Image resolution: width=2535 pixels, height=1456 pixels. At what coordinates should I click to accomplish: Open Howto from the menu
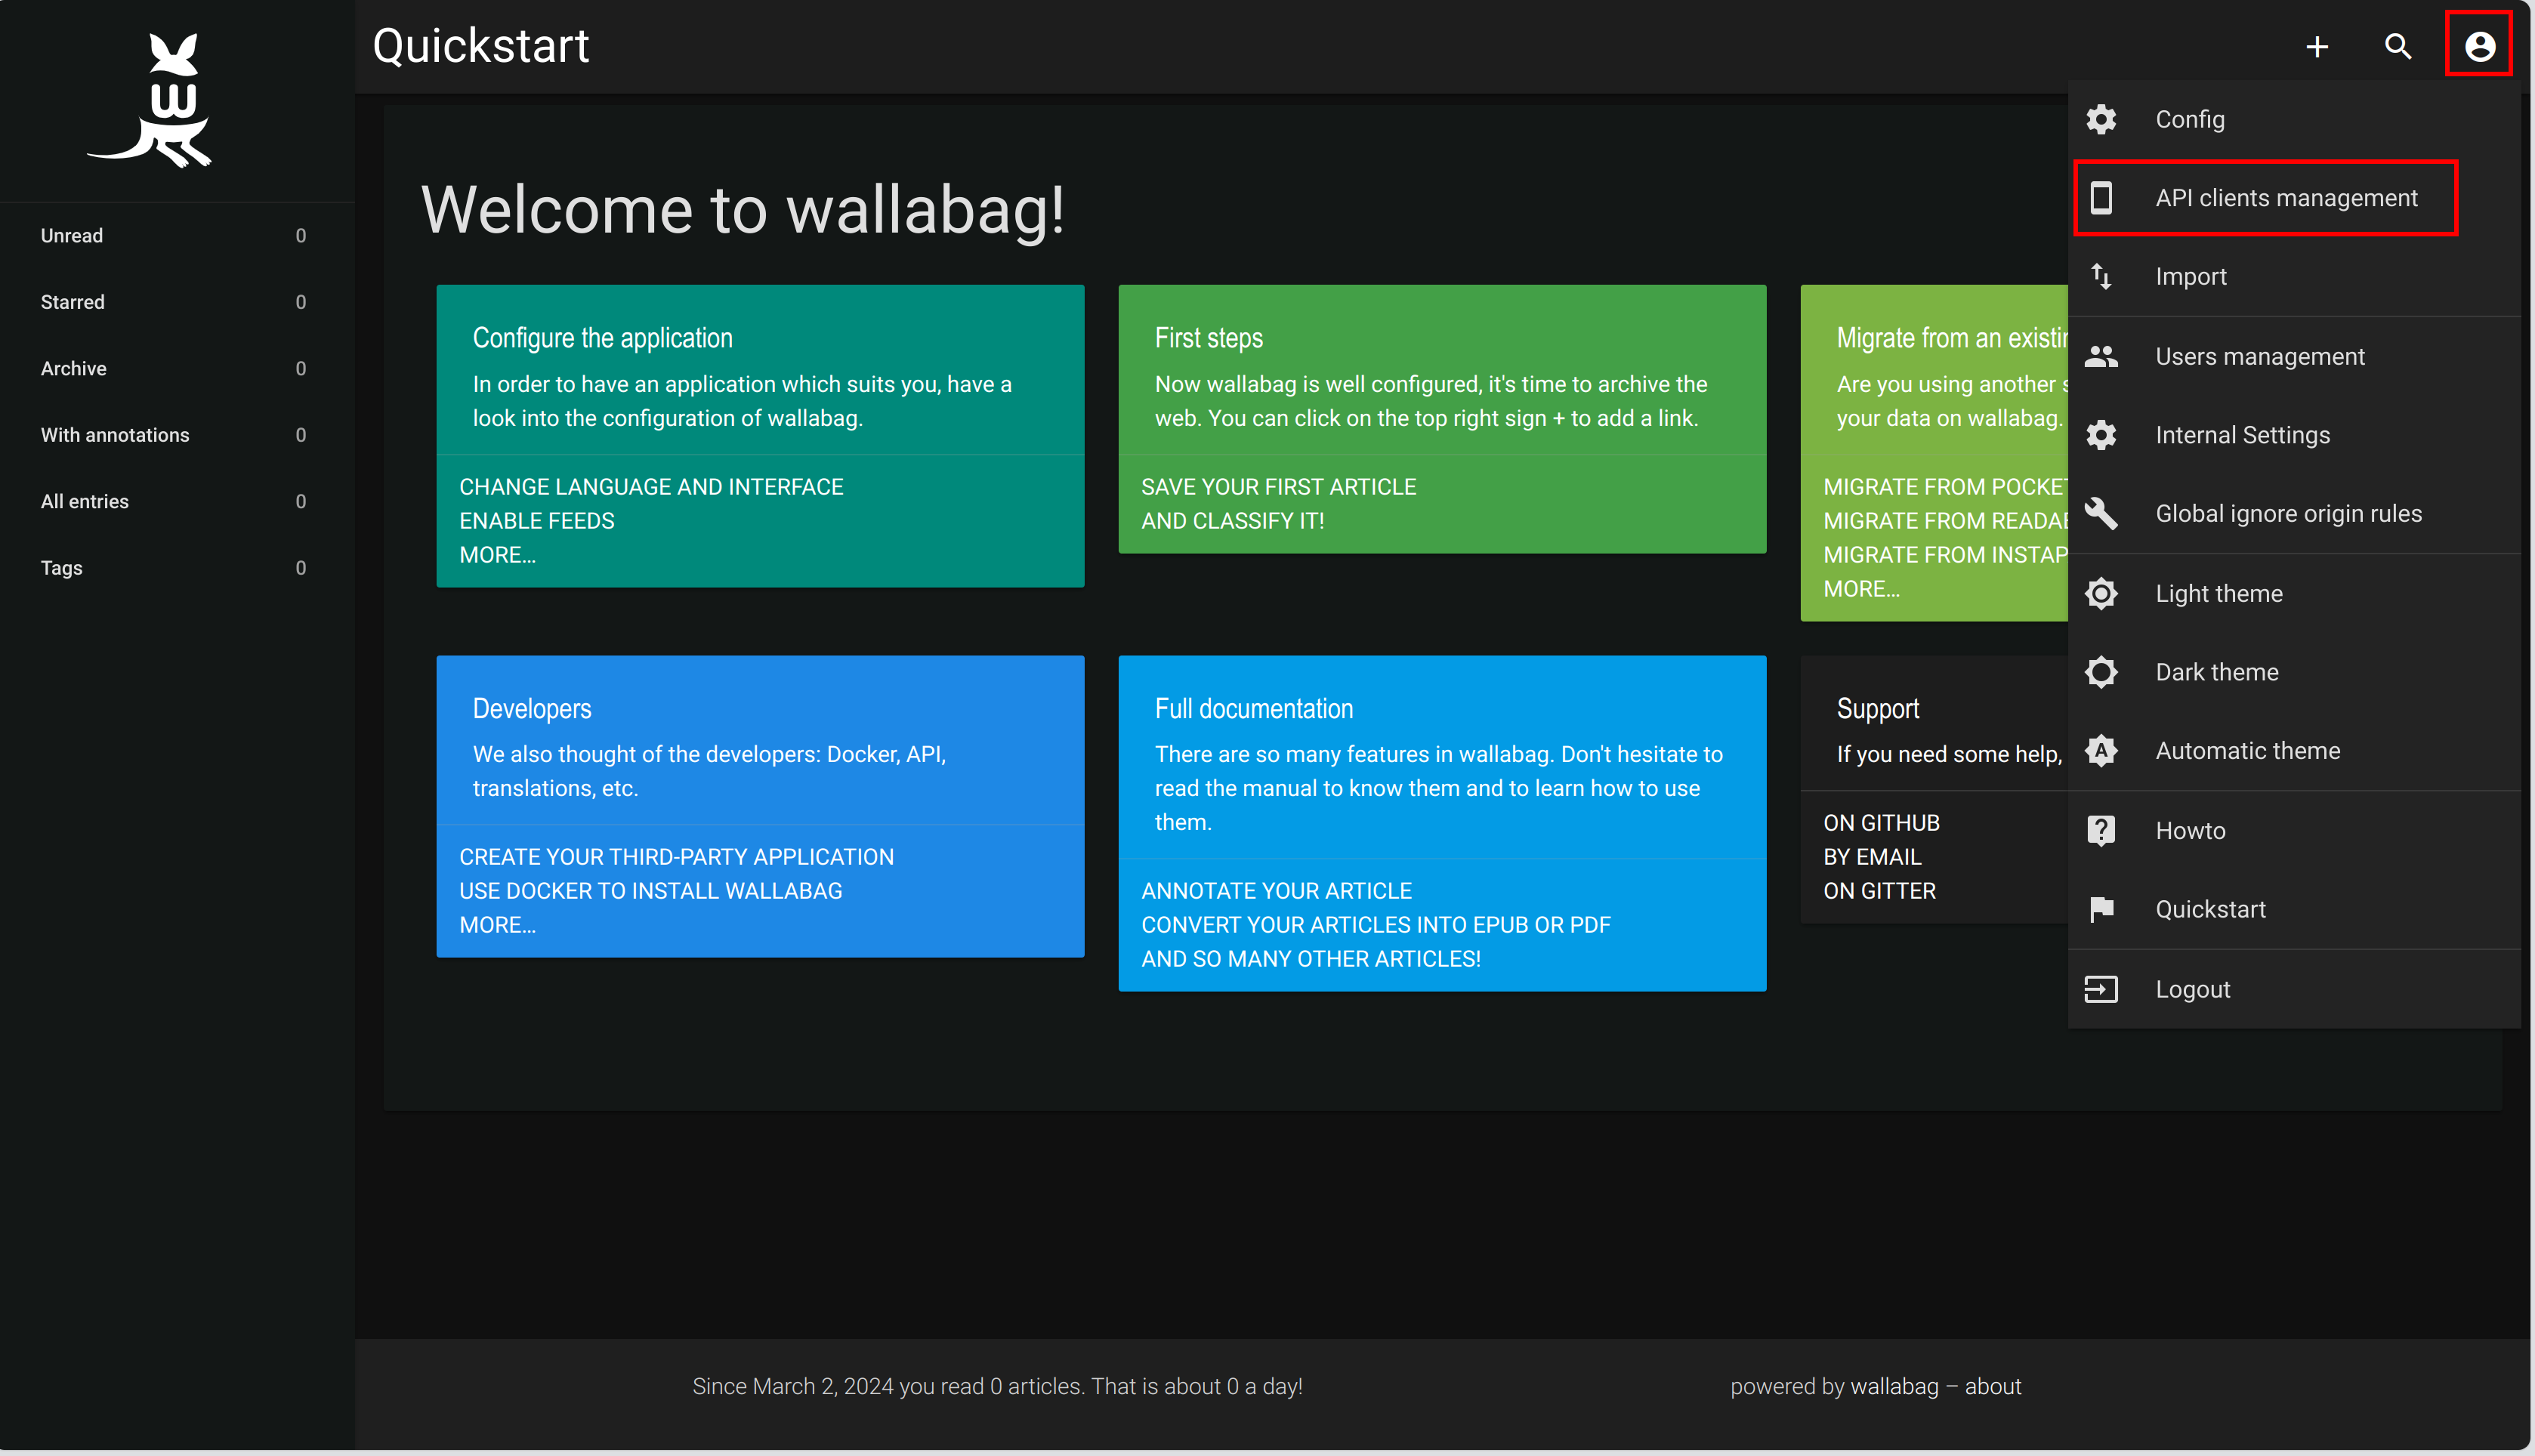2294,831
